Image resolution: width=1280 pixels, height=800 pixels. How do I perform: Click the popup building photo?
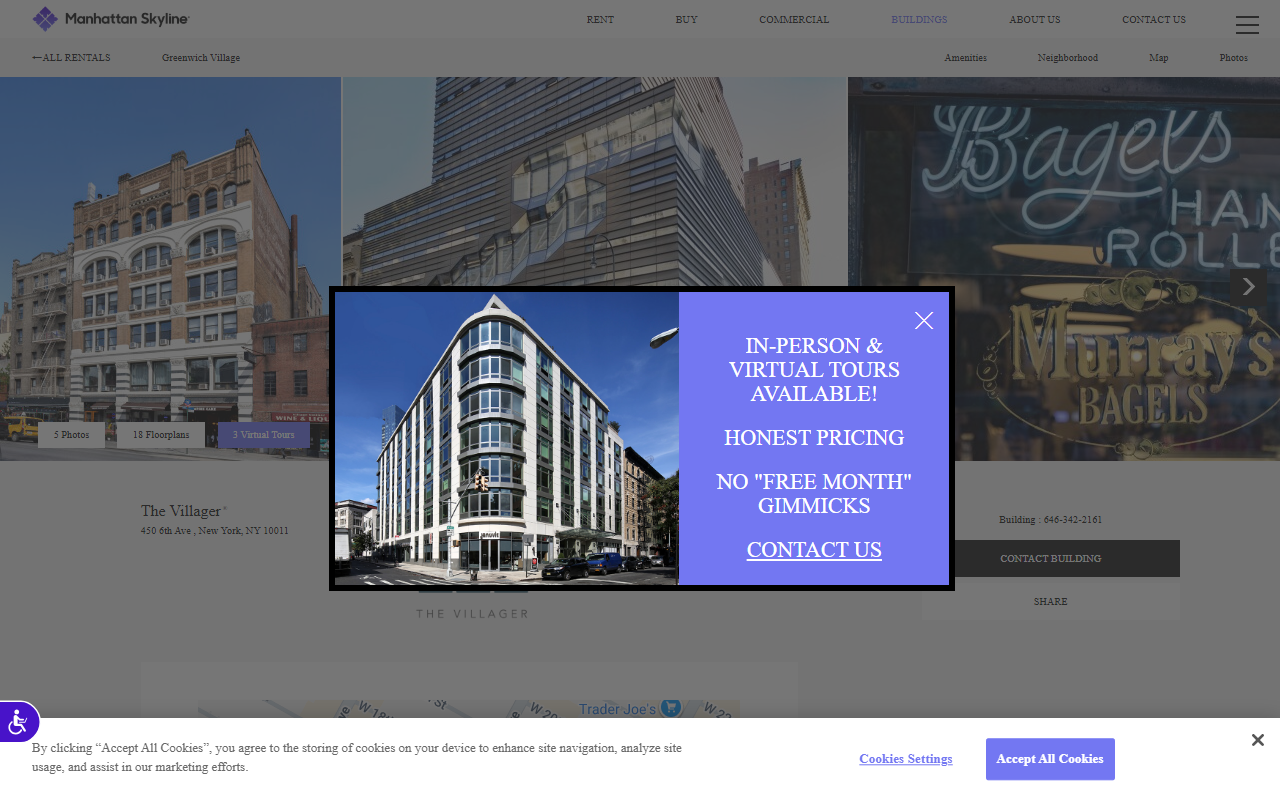[x=507, y=438]
